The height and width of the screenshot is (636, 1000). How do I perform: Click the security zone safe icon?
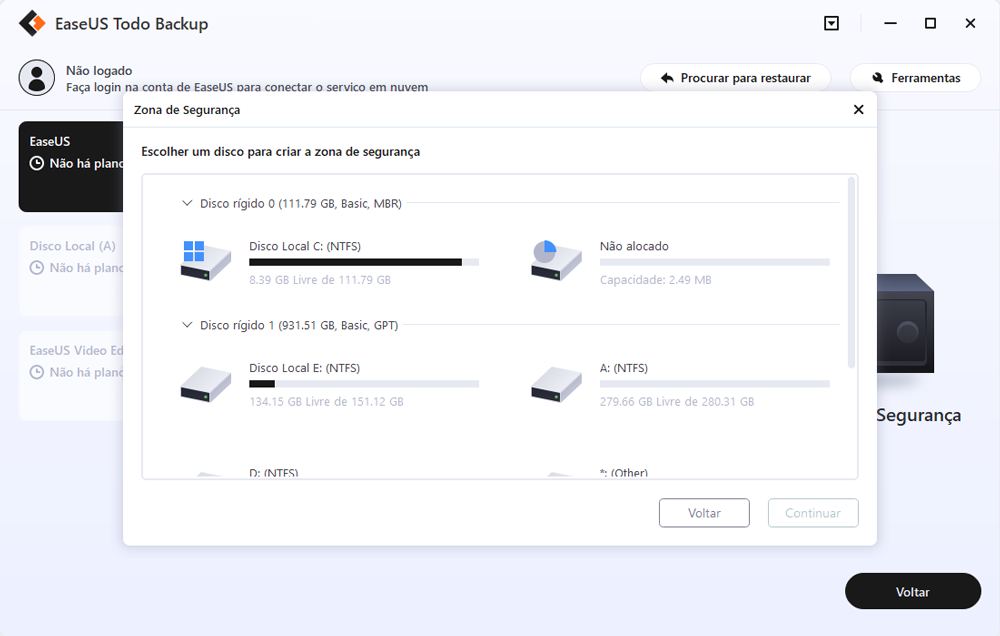[x=905, y=330]
